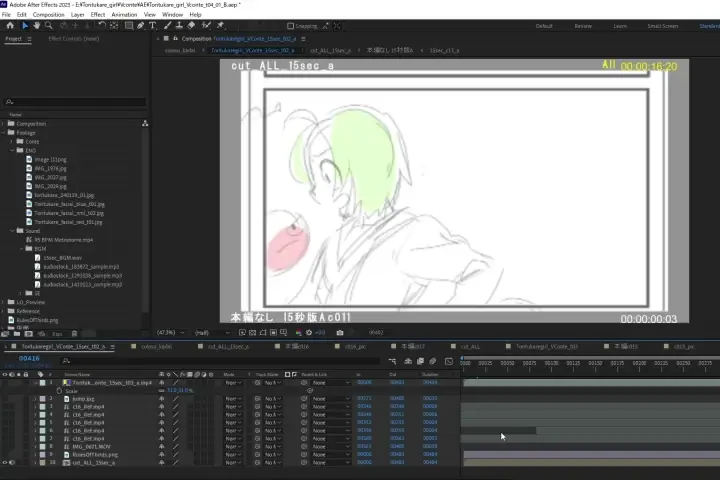The height and width of the screenshot is (480, 720).
Task: Select the Selection (arrow) tool
Action: click(x=25, y=26)
